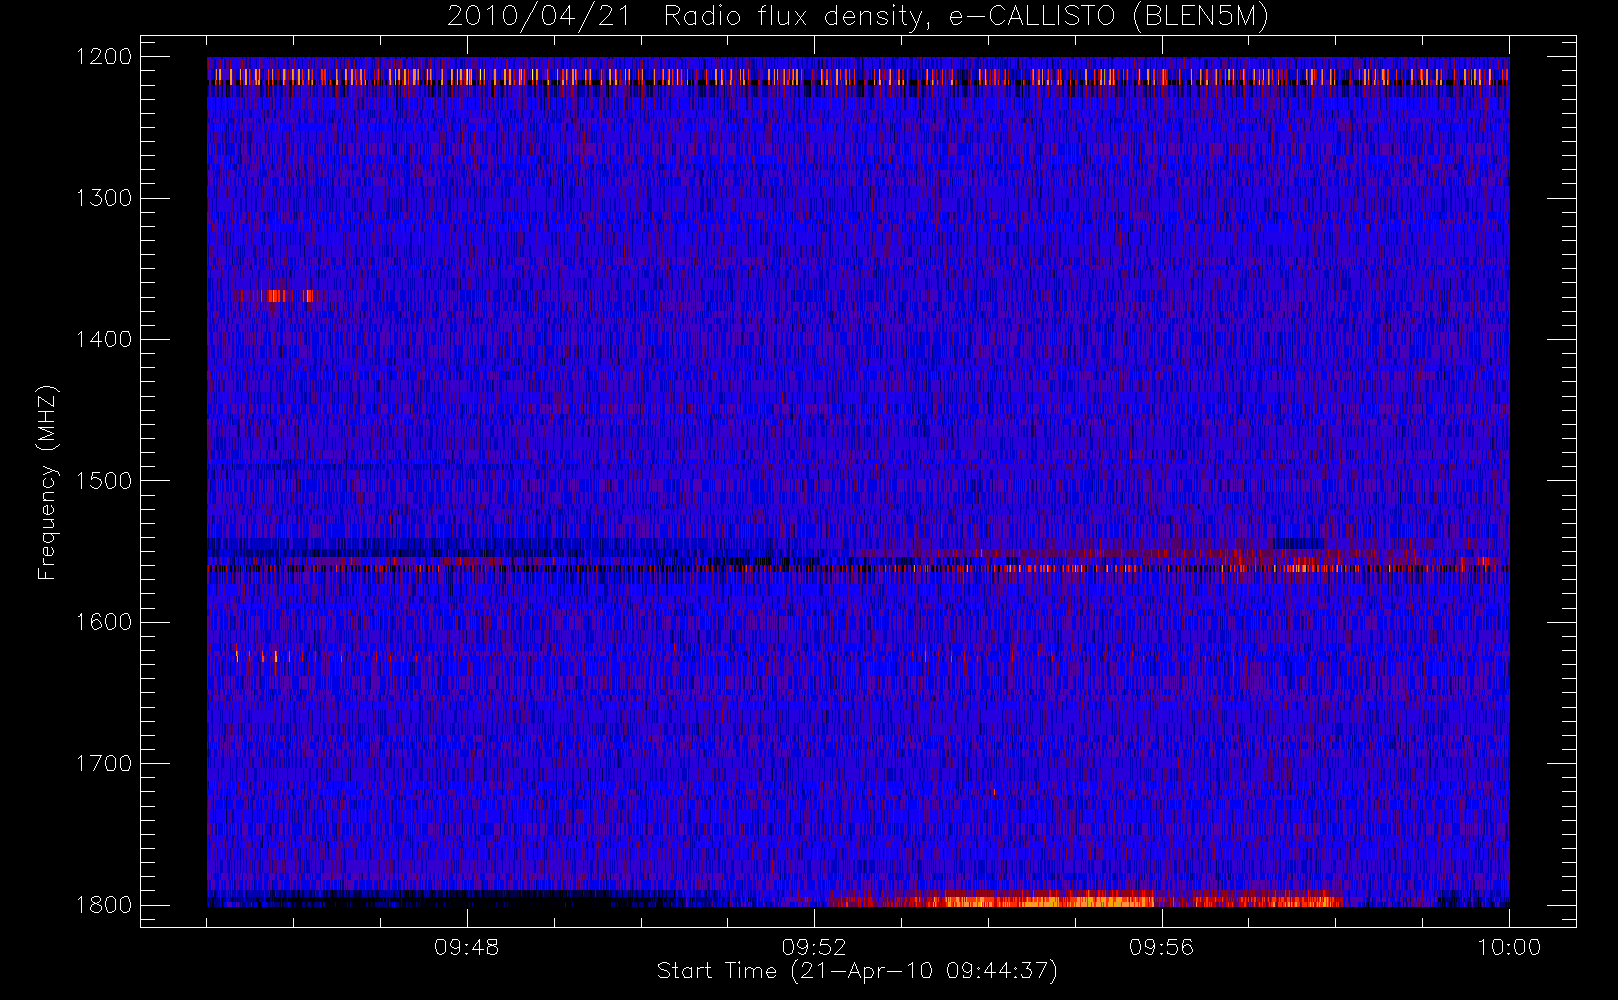Click the 1600 frequency axis label
Image resolution: width=1618 pixels, height=1000 pixels.
(x=104, y=622)
